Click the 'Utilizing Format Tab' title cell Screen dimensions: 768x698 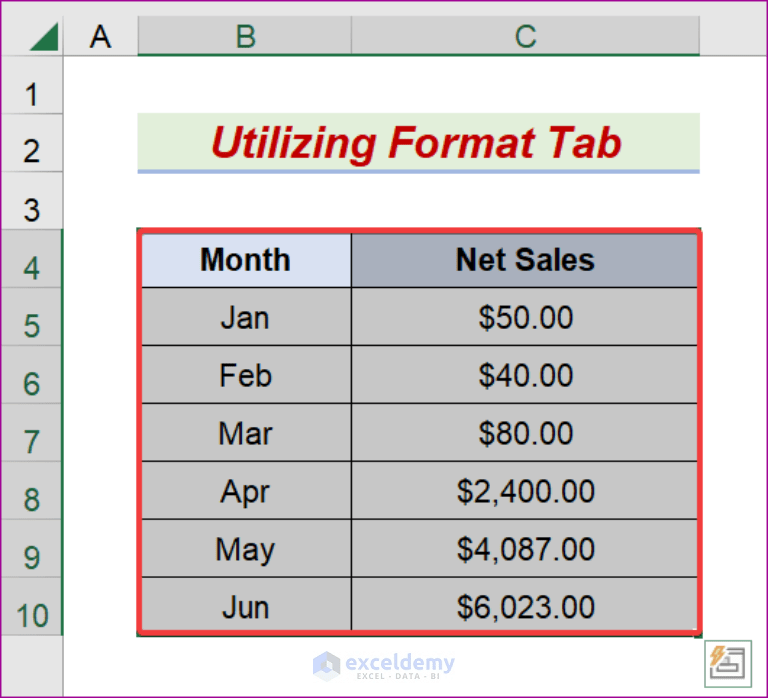[418, 143]
